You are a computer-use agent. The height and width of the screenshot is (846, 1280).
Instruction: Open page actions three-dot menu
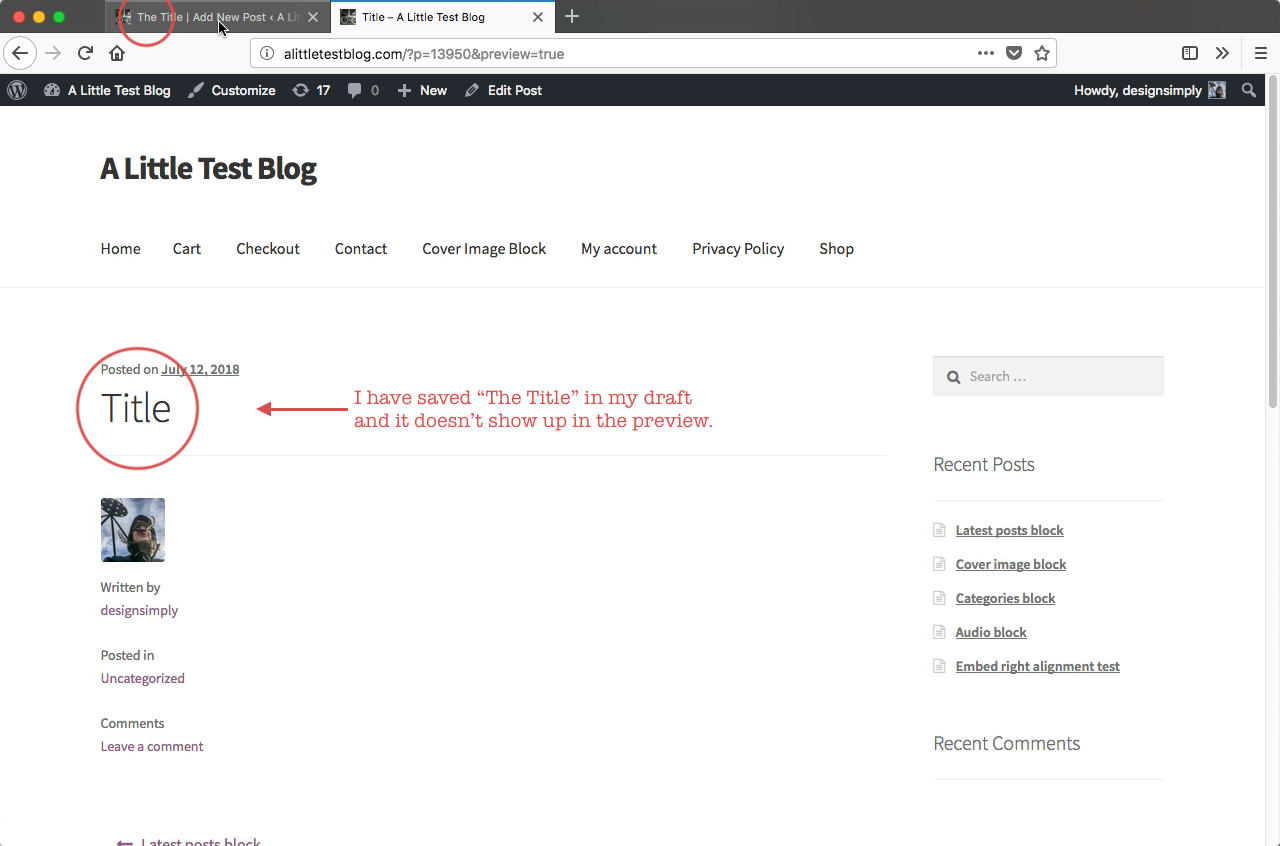pos(986,53)
